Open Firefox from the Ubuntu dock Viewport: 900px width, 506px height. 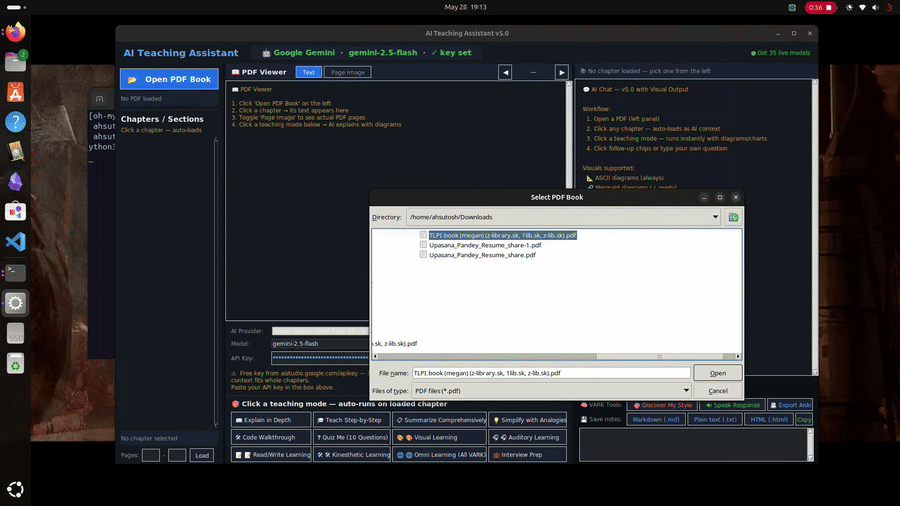15,32
